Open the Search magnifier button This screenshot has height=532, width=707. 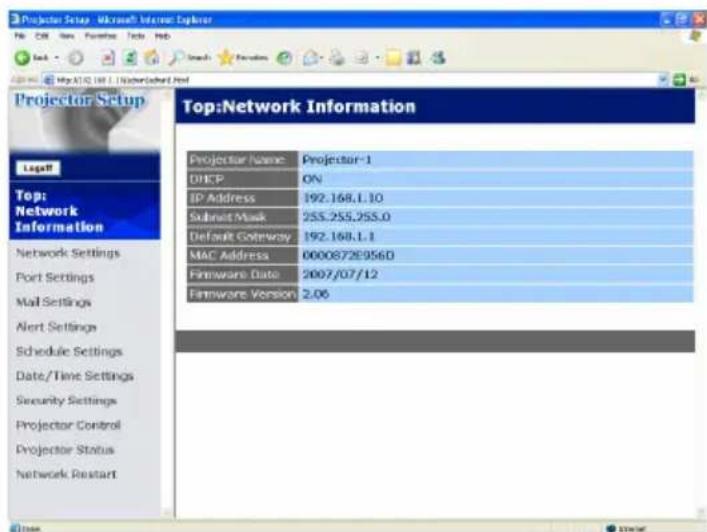189,58
